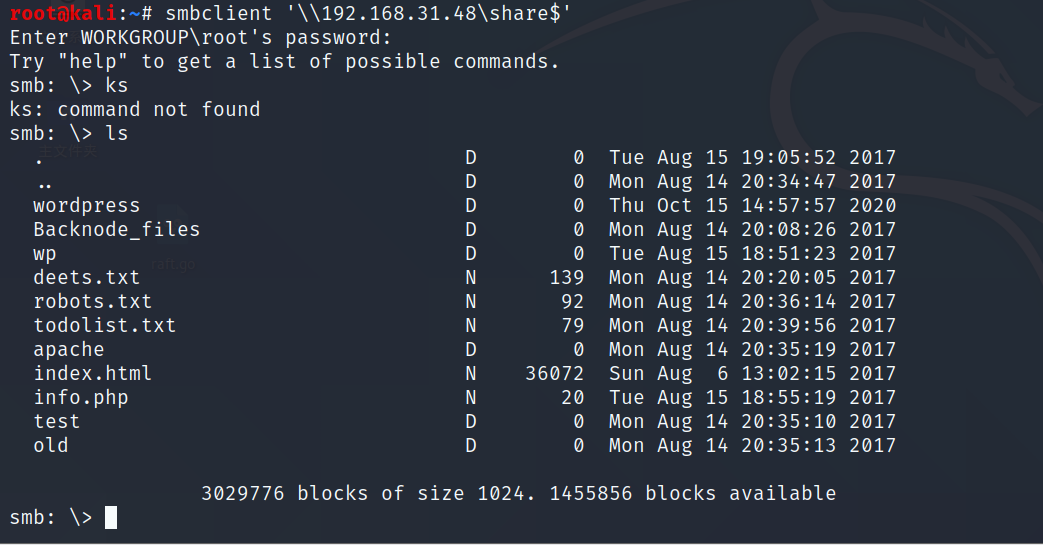Click the "blocks available" summary line
1043x545 pixels.
pos(518,493)
